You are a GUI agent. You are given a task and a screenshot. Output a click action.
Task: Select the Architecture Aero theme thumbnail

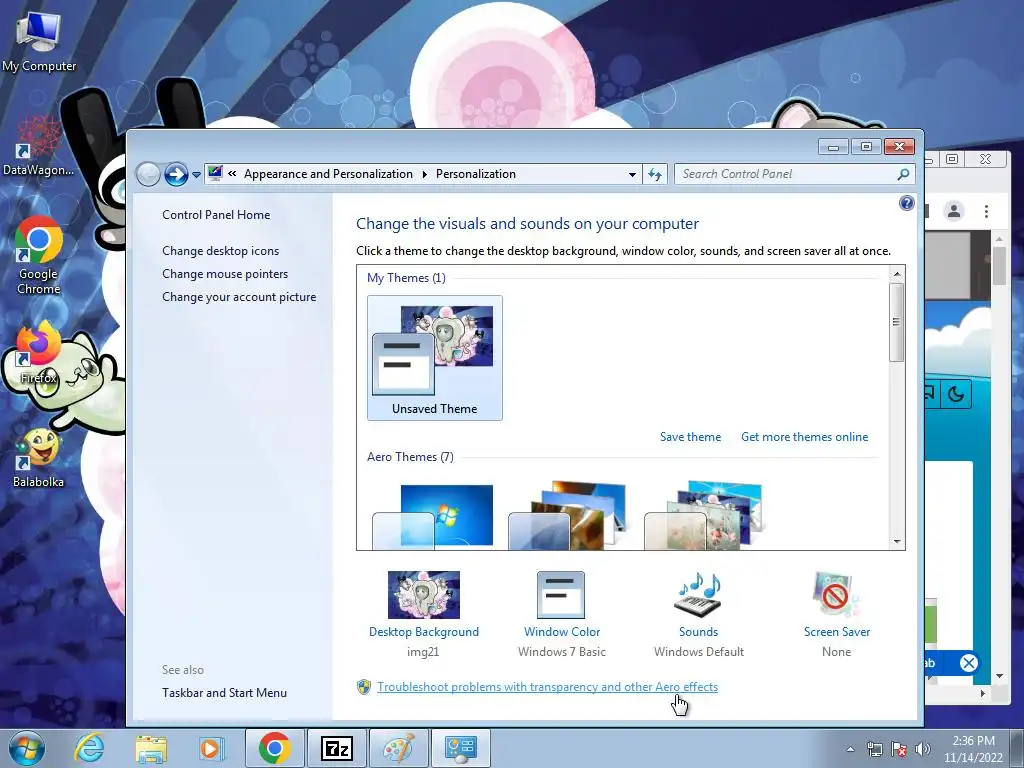pyautogui.click(x=567, y=516)
